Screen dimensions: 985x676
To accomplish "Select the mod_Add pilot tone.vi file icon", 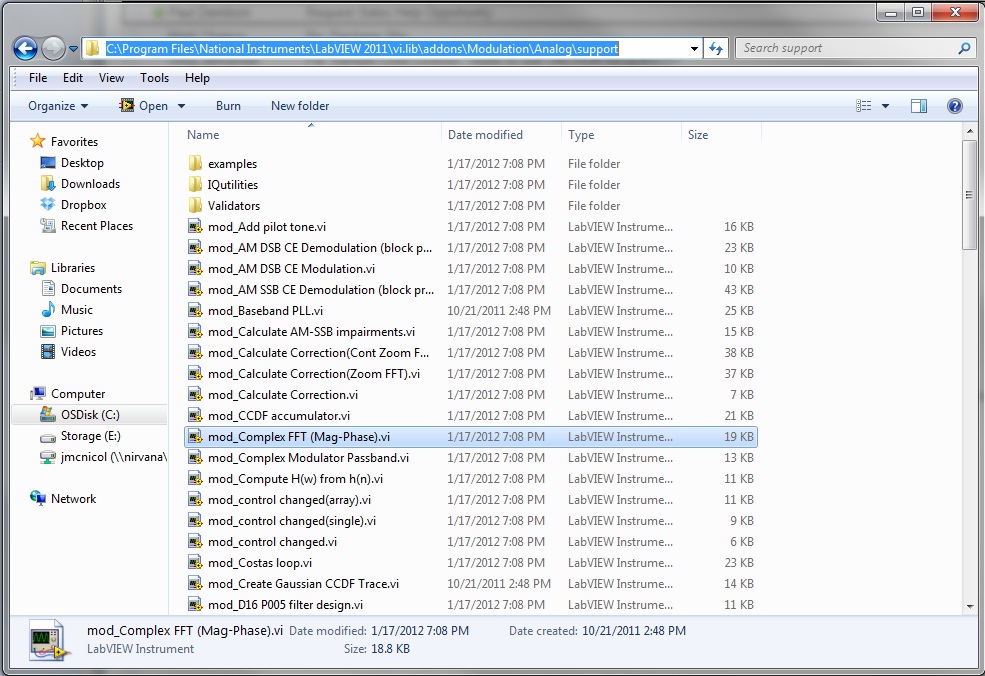I will coord(195,226).
